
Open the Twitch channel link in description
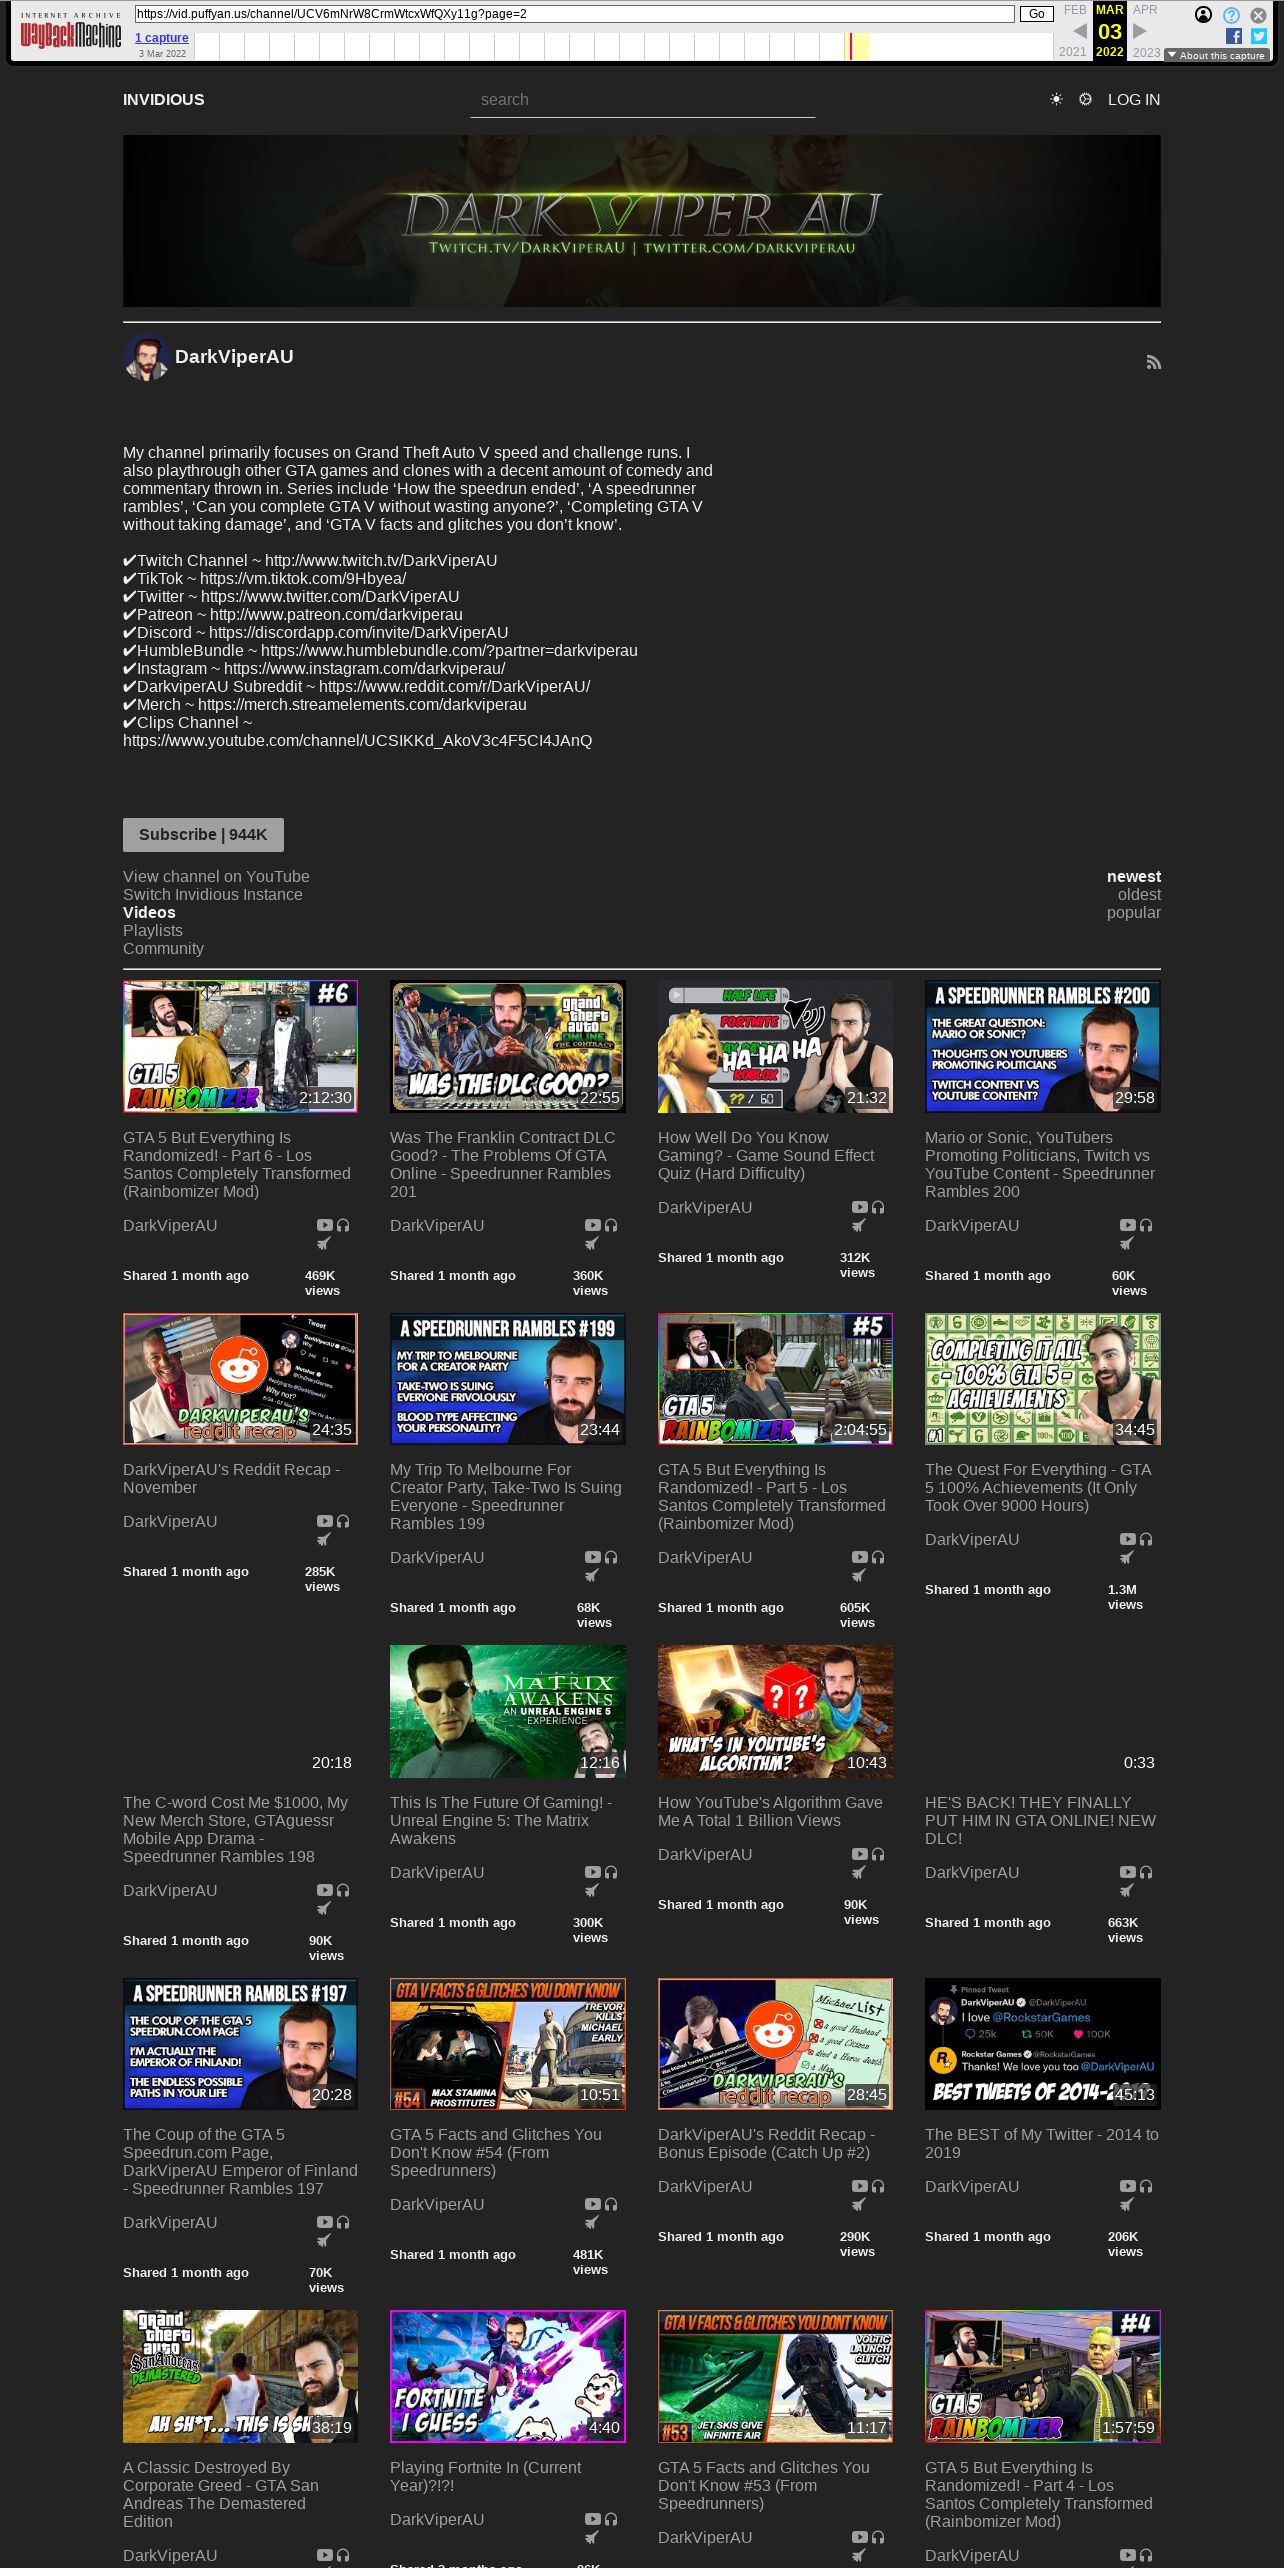[x=381, y=561]
